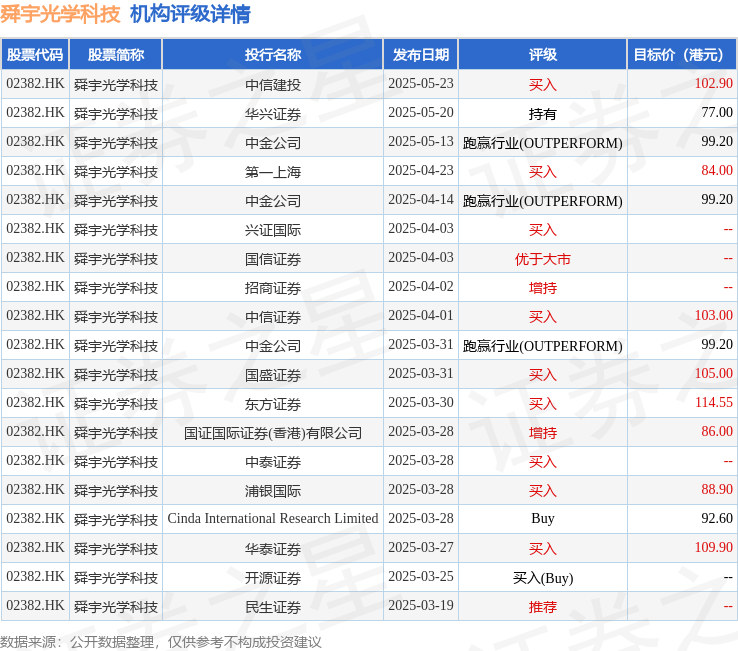The width and height of the screenshot is (738, 651).
Task: Click target price 103.00
Action: pos(714,315)
